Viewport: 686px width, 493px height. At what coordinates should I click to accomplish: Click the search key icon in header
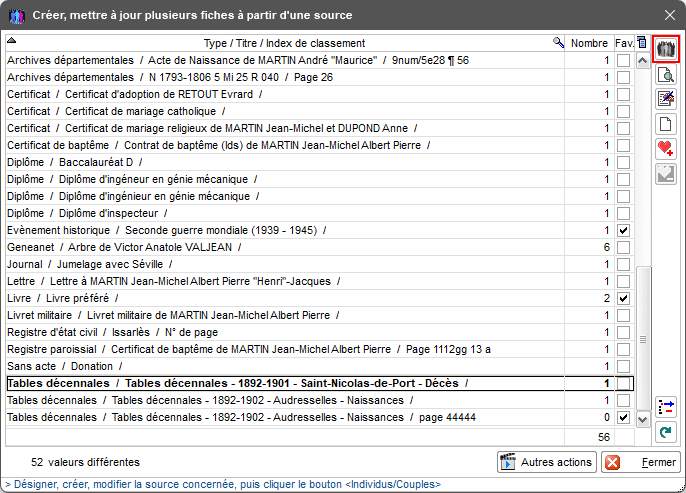(x=558, y=42)
